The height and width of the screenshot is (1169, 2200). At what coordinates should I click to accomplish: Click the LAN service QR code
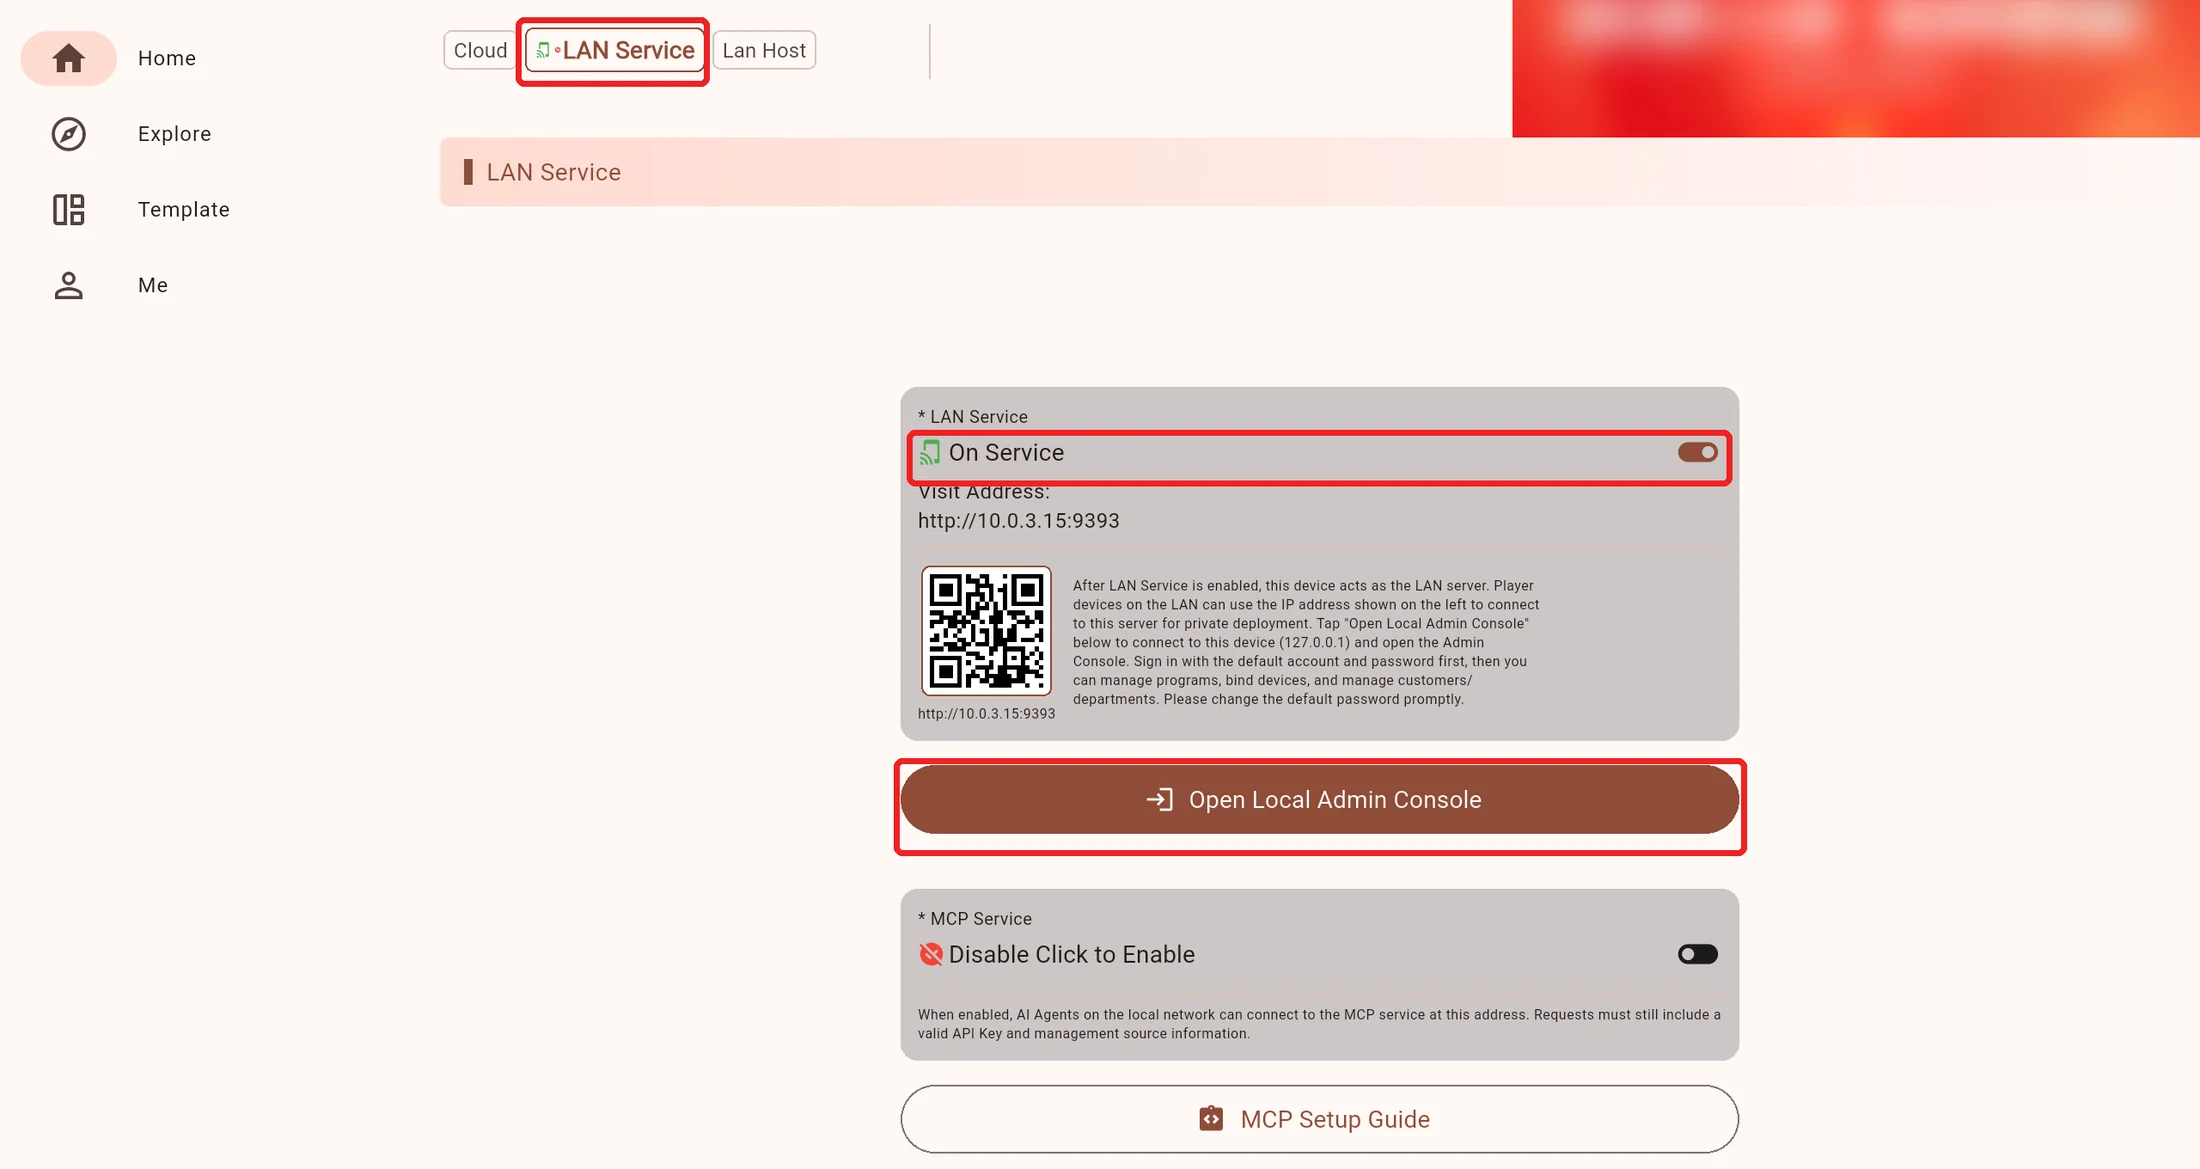pyautogui.click(x=986, y=631)
